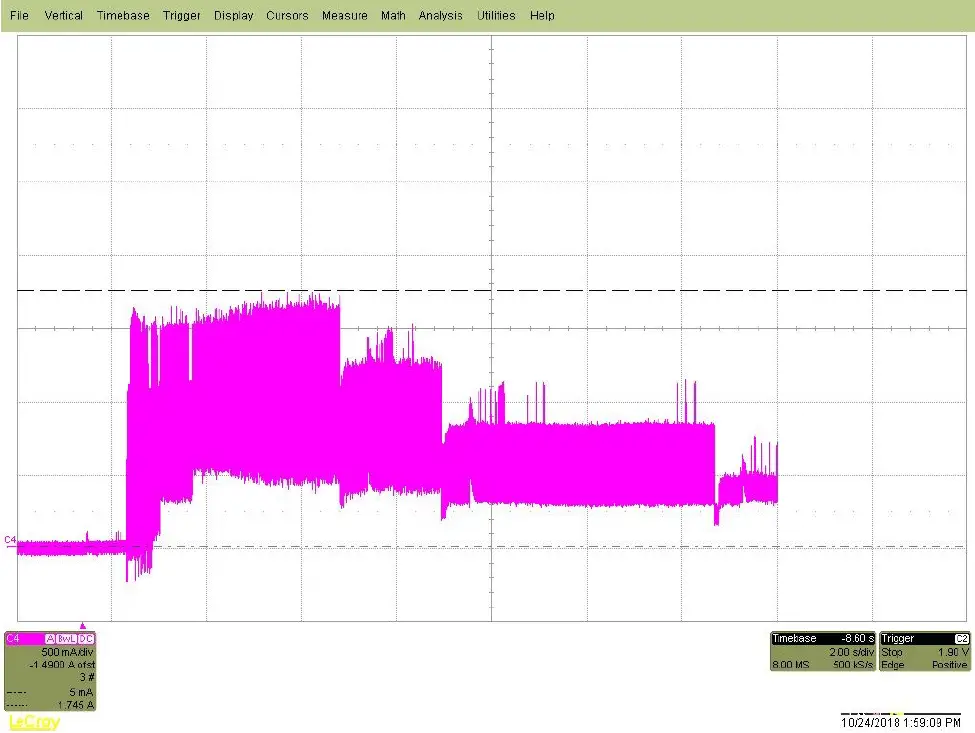Click the 500 mA/div scale value
This screenshot has width=975, height=733.
point(67,652)
